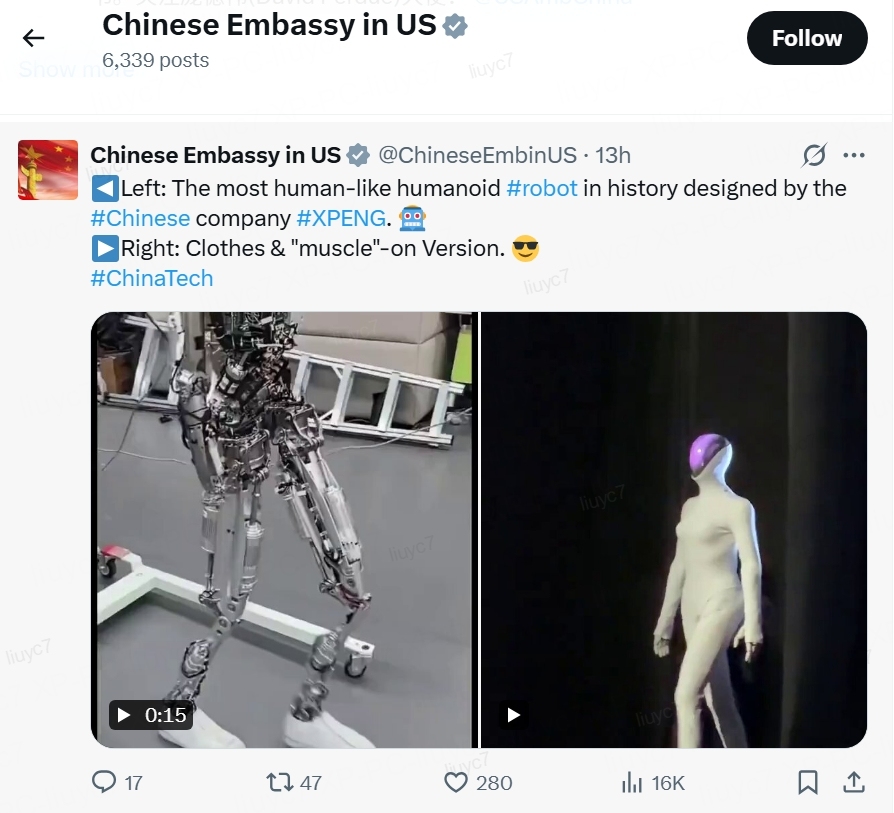The width and height of the screenshot is (894, 813).
Task: Open the right walking robot video thumbnail
Action: pyautogui.click(x=674, y=530)
